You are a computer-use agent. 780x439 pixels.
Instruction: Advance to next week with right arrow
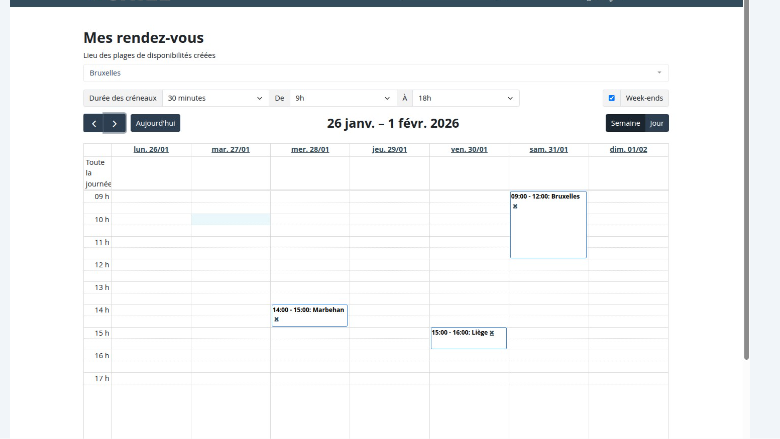(115, 123)
